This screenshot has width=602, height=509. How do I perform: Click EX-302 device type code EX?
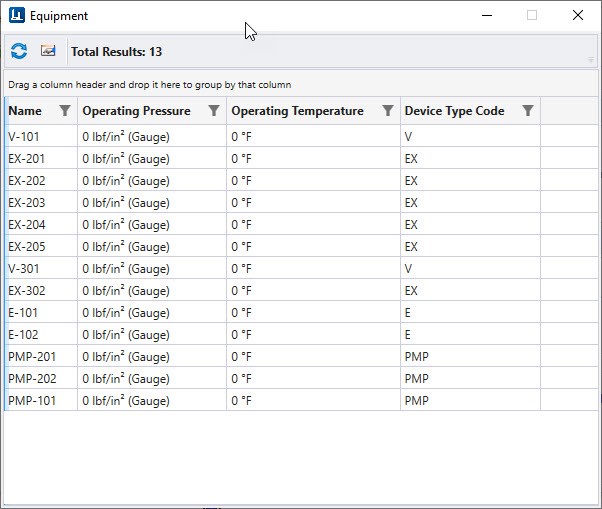(x=411, y=291)
